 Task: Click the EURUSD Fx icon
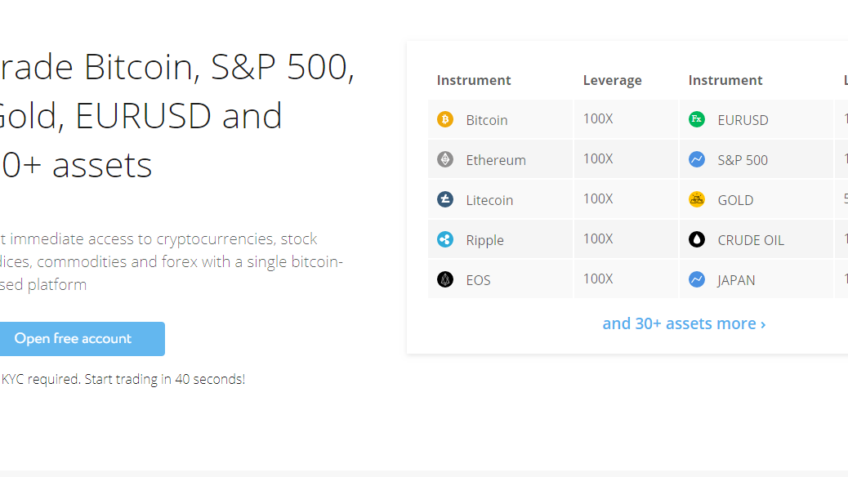[697, 120]
